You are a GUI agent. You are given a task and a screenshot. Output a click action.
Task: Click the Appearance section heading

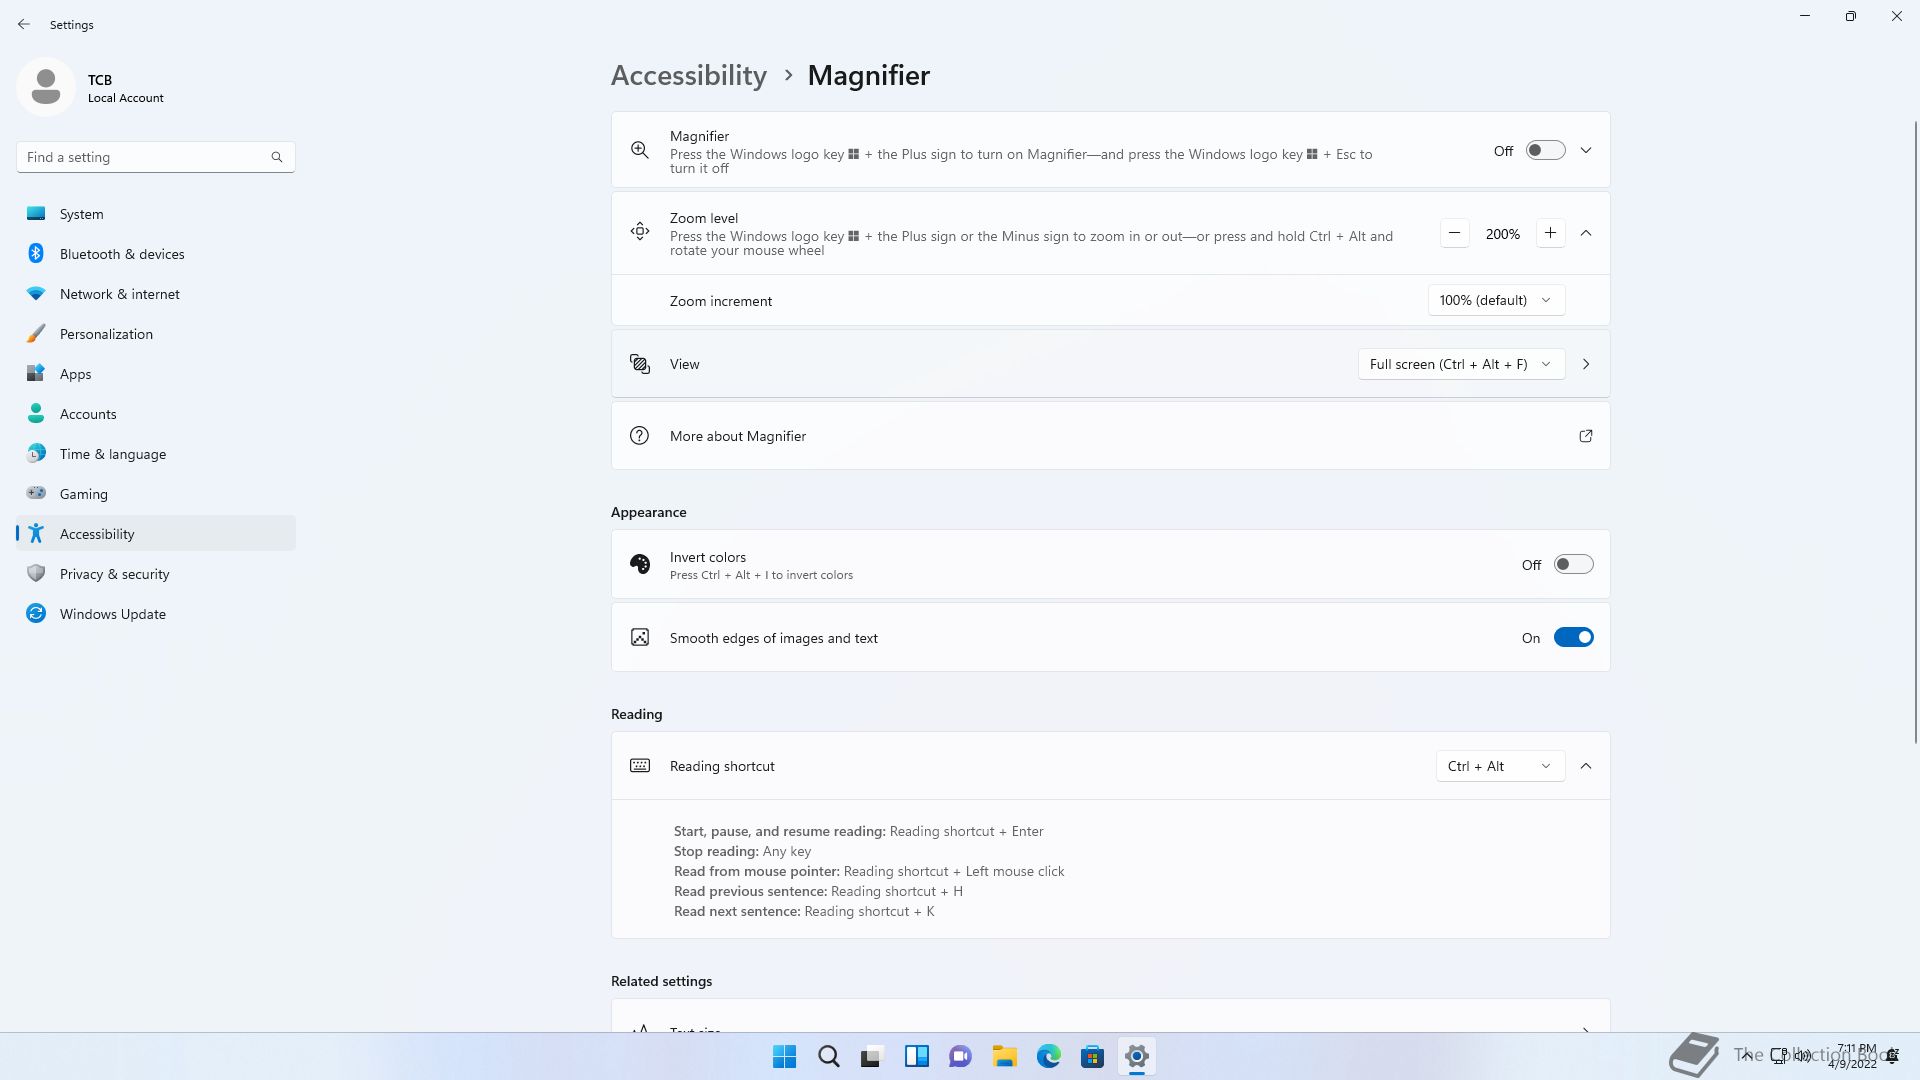(649, 512)
